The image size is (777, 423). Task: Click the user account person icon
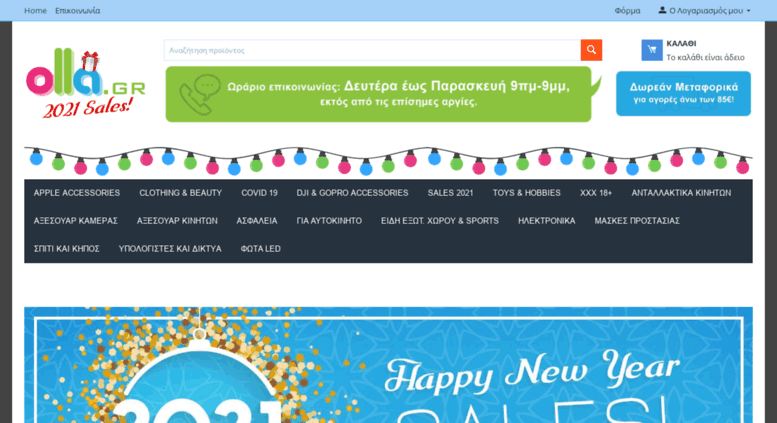[x=662, y=10]
